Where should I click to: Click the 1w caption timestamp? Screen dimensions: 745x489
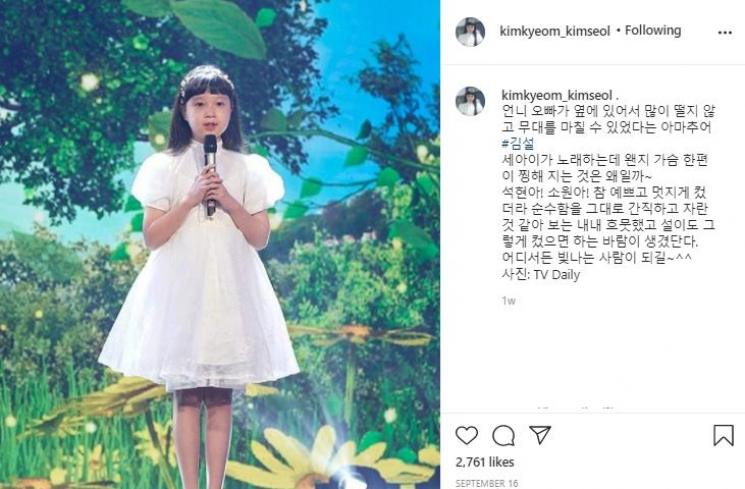[x=508, y=300]
